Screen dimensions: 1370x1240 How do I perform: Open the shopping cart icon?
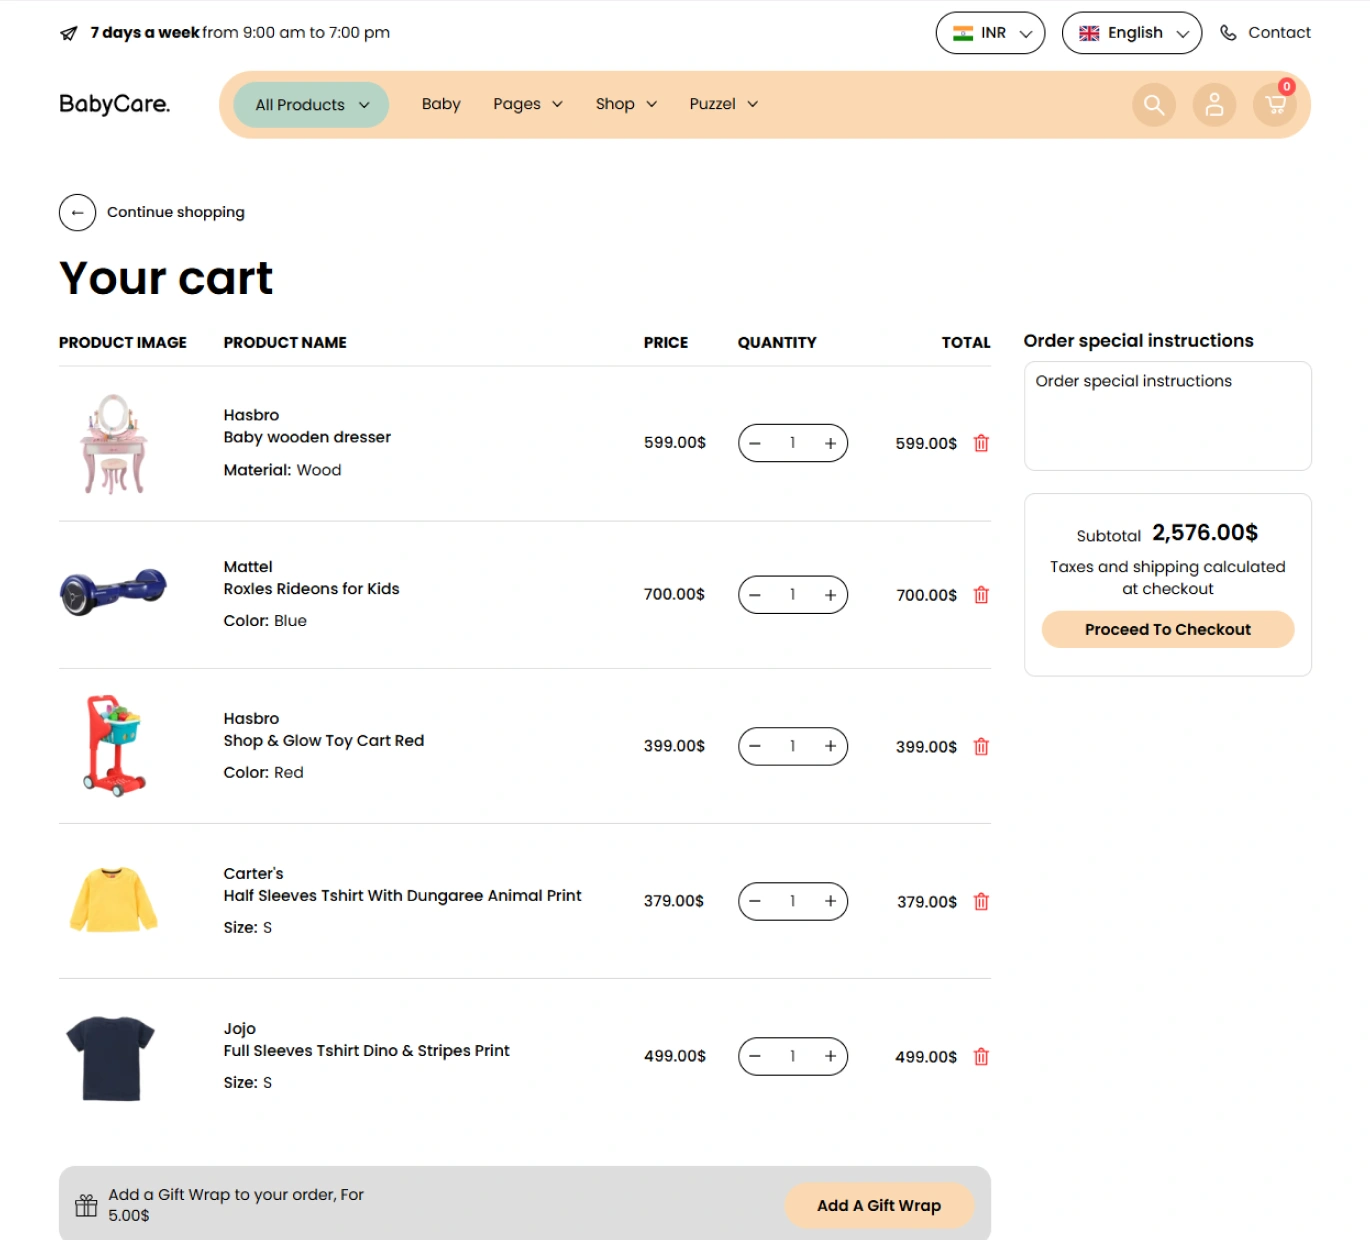tap(1275, 104)
